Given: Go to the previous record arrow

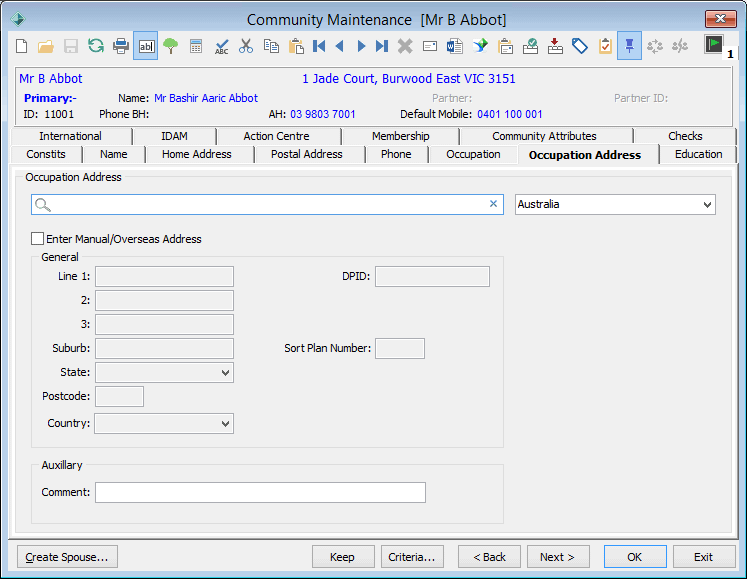Looking at the screenshot, I should click(x=340, y=46).
